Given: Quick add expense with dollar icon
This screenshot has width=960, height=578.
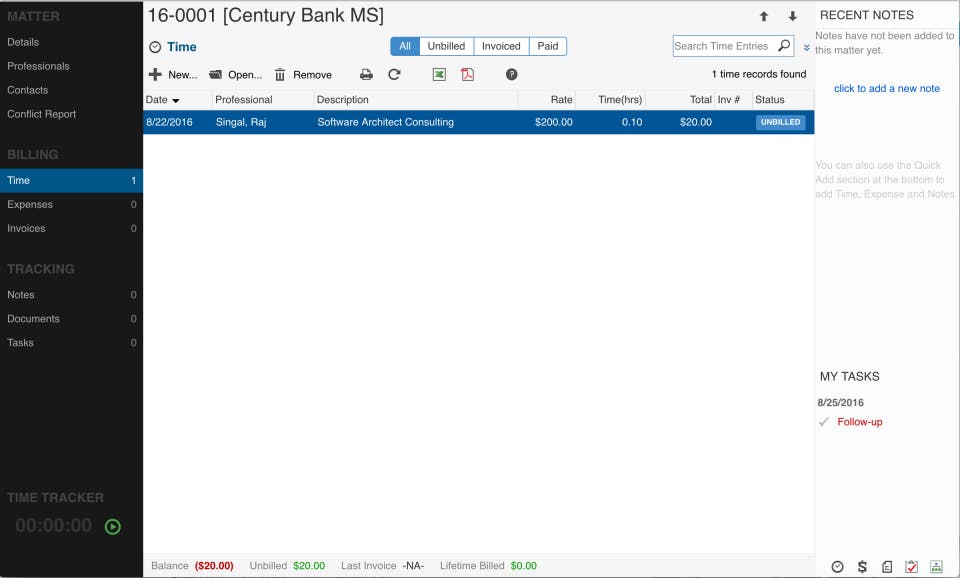Looking at the screenshot, I should click(862, 567).
